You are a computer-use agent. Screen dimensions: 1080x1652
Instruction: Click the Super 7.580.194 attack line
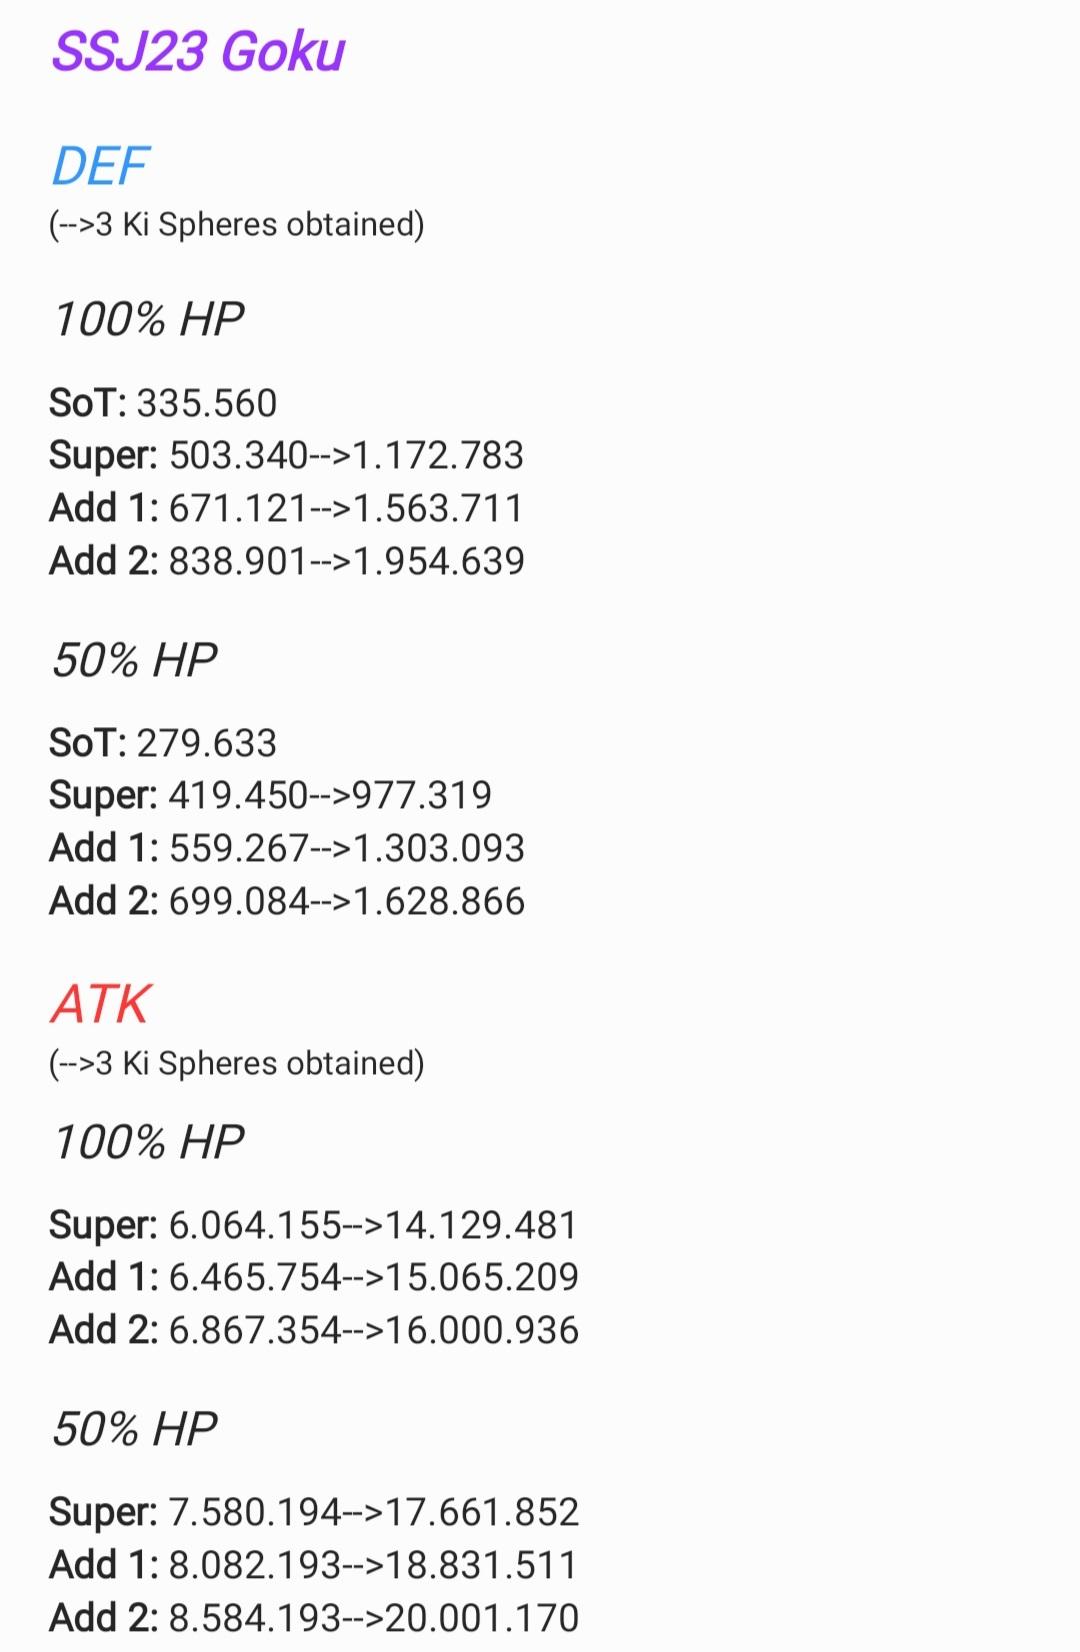coord(314,1513)
